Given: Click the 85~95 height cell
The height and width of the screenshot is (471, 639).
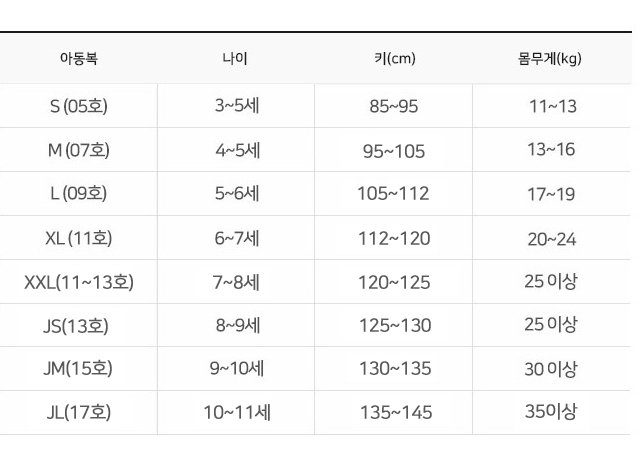Looking at the screenshot, I should (394, 106).
